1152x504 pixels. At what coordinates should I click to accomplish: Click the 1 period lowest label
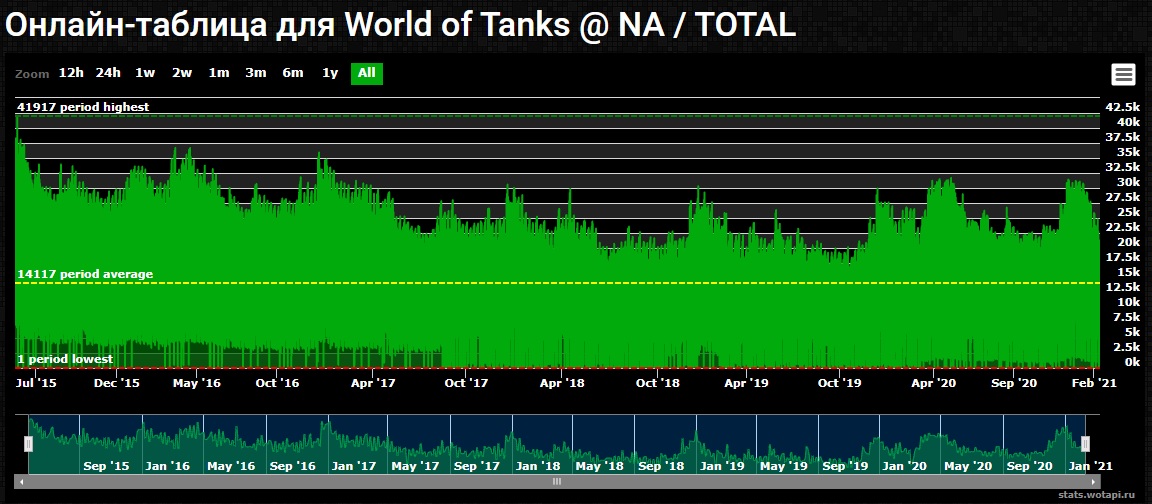(x=65, y=359)
